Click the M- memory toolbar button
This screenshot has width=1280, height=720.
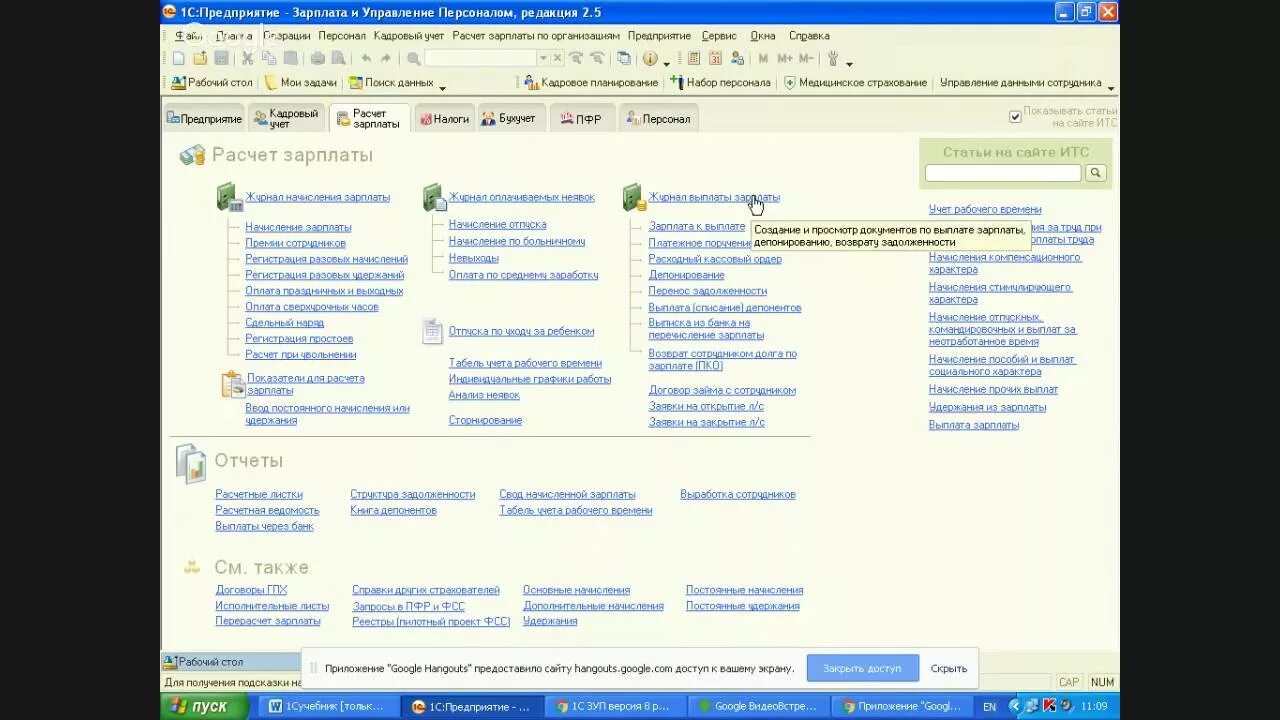point(806,58)
